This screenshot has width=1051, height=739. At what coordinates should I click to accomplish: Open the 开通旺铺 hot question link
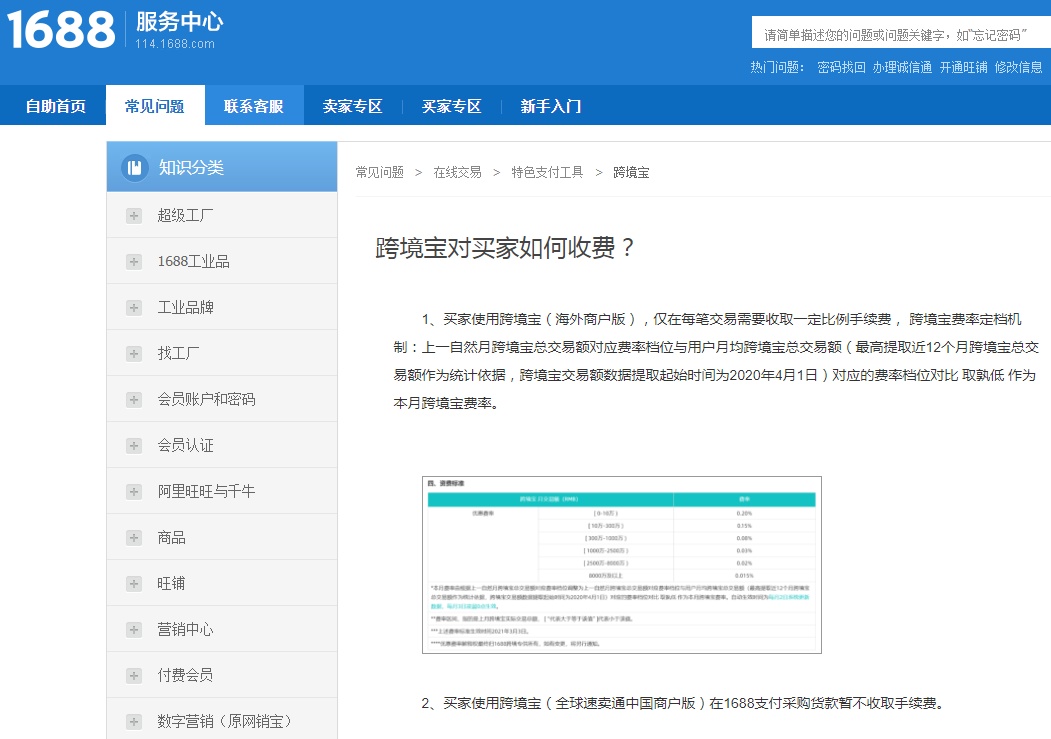point(963,67)
